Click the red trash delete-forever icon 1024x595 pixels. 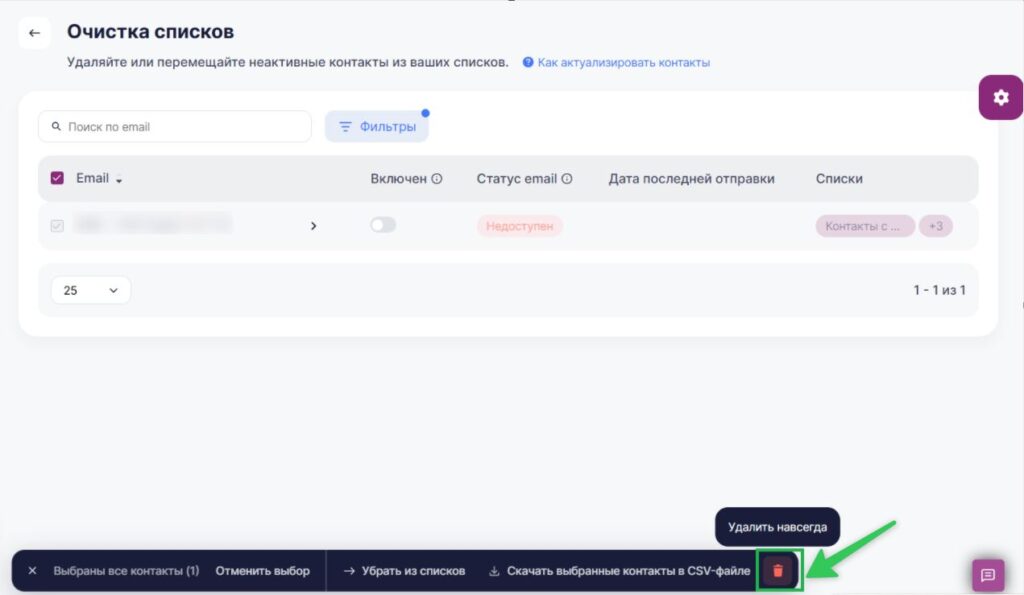[778, 571]
